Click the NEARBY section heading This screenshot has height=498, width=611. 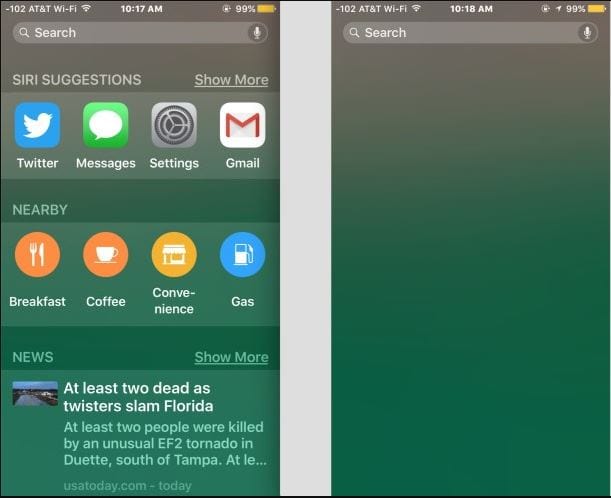click(40, 210)
